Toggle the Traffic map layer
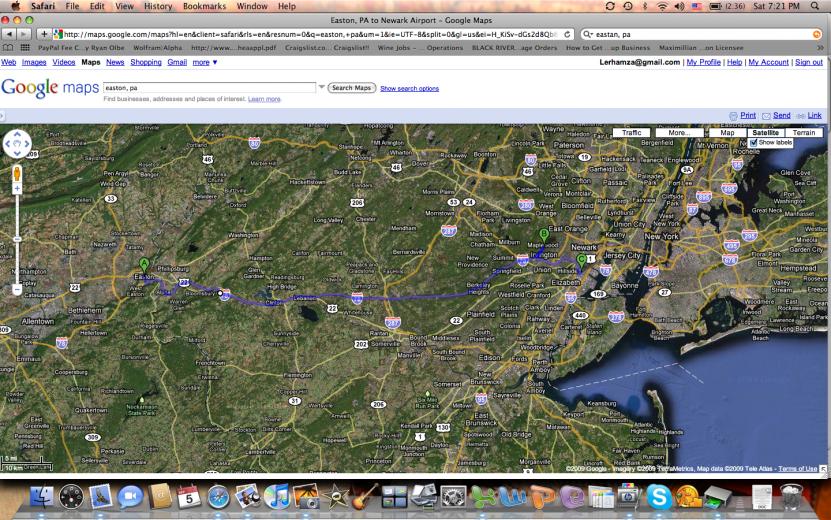Viewport: 831px width, 520px height. pos(631,132)
